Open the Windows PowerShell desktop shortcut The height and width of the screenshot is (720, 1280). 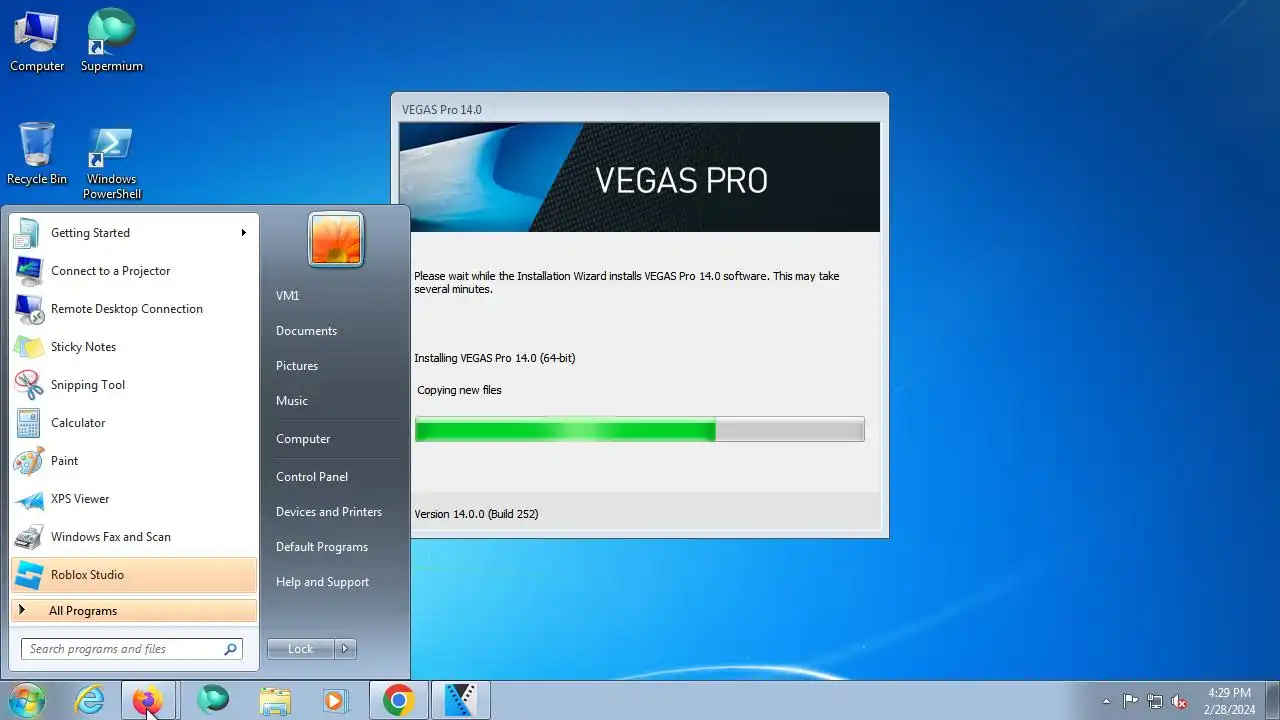[x=111, y=162]
